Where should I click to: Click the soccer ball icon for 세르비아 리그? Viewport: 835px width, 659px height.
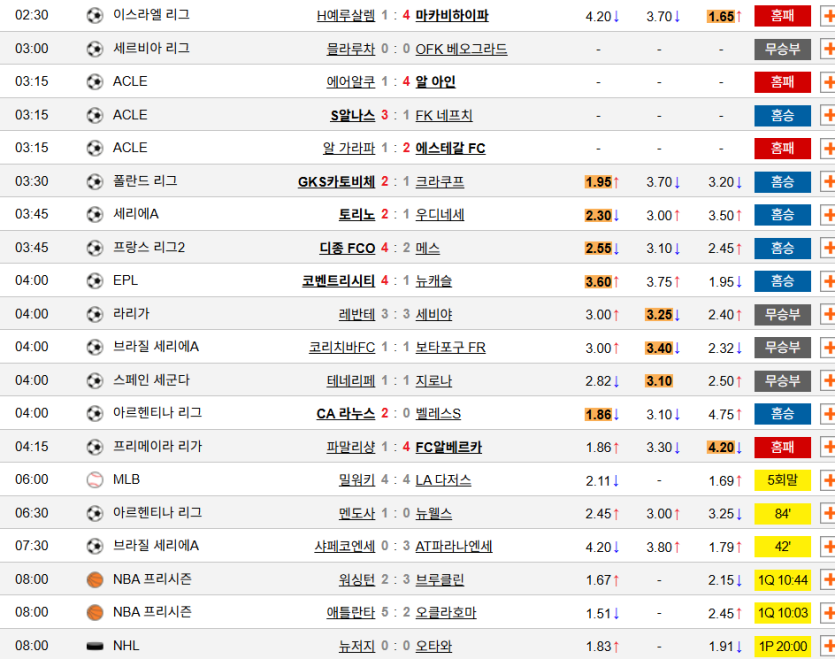coord(95,49)
